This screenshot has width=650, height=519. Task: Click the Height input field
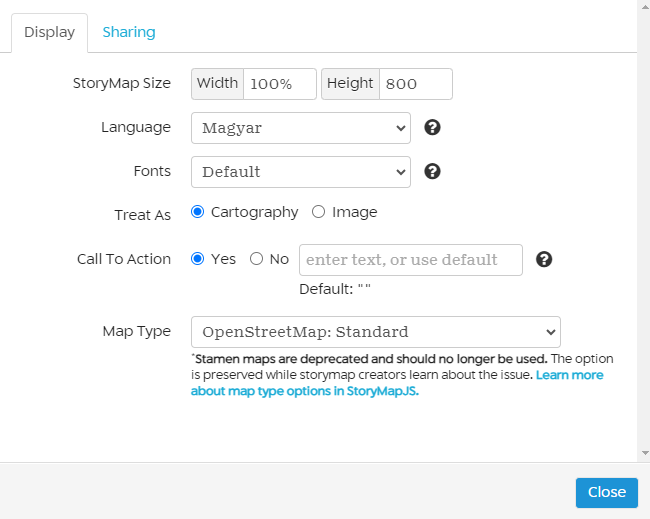coord(415,84)
